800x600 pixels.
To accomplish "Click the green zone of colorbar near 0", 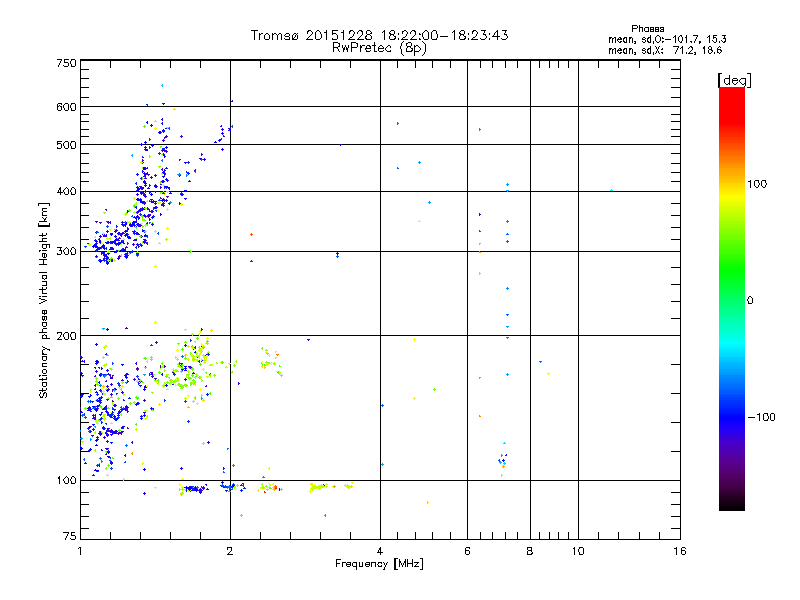I will tap(732, 286).
